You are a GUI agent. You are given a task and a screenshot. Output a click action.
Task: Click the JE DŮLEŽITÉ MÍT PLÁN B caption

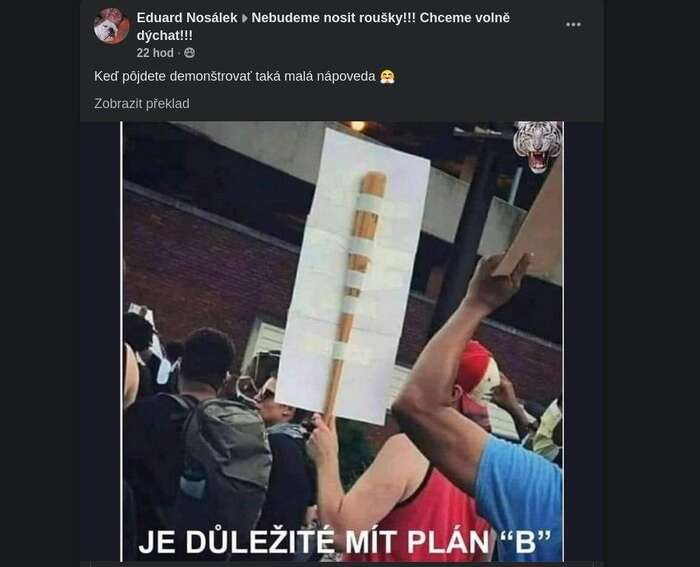345,542
